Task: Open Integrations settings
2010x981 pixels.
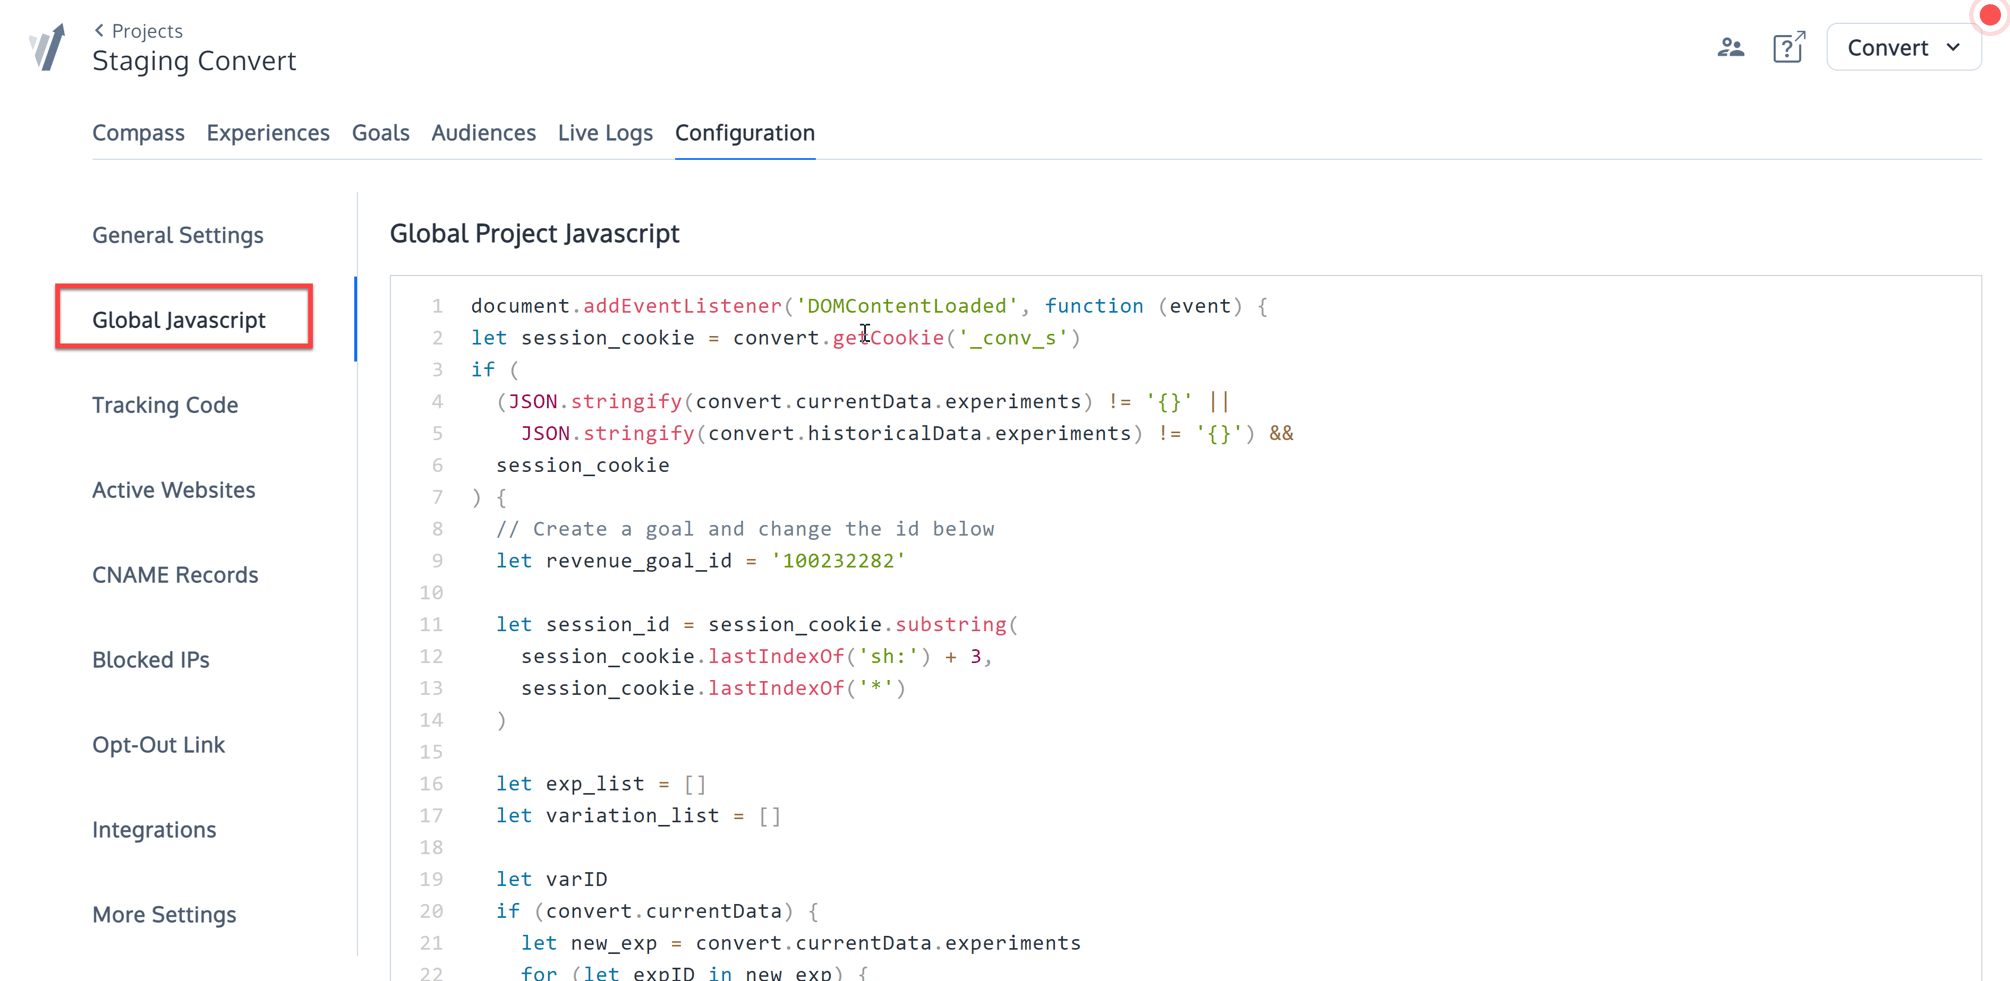Action: [x=154, y=830]
